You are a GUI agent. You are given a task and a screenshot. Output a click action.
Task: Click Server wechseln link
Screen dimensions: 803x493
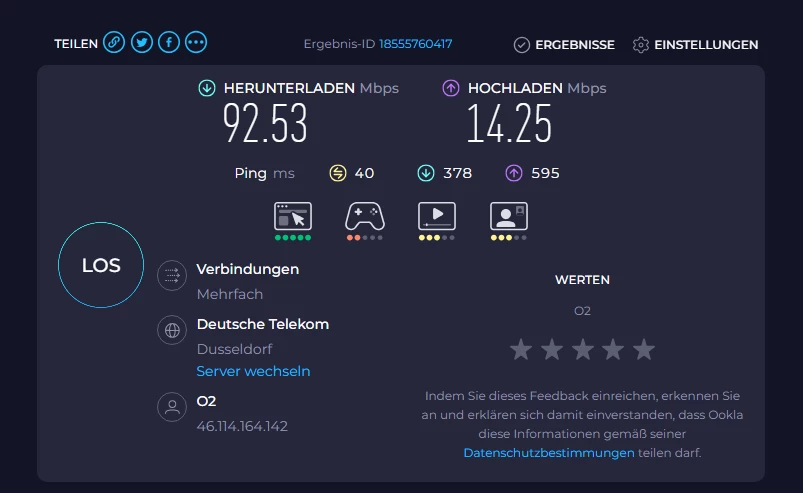[x=253, y=371]
